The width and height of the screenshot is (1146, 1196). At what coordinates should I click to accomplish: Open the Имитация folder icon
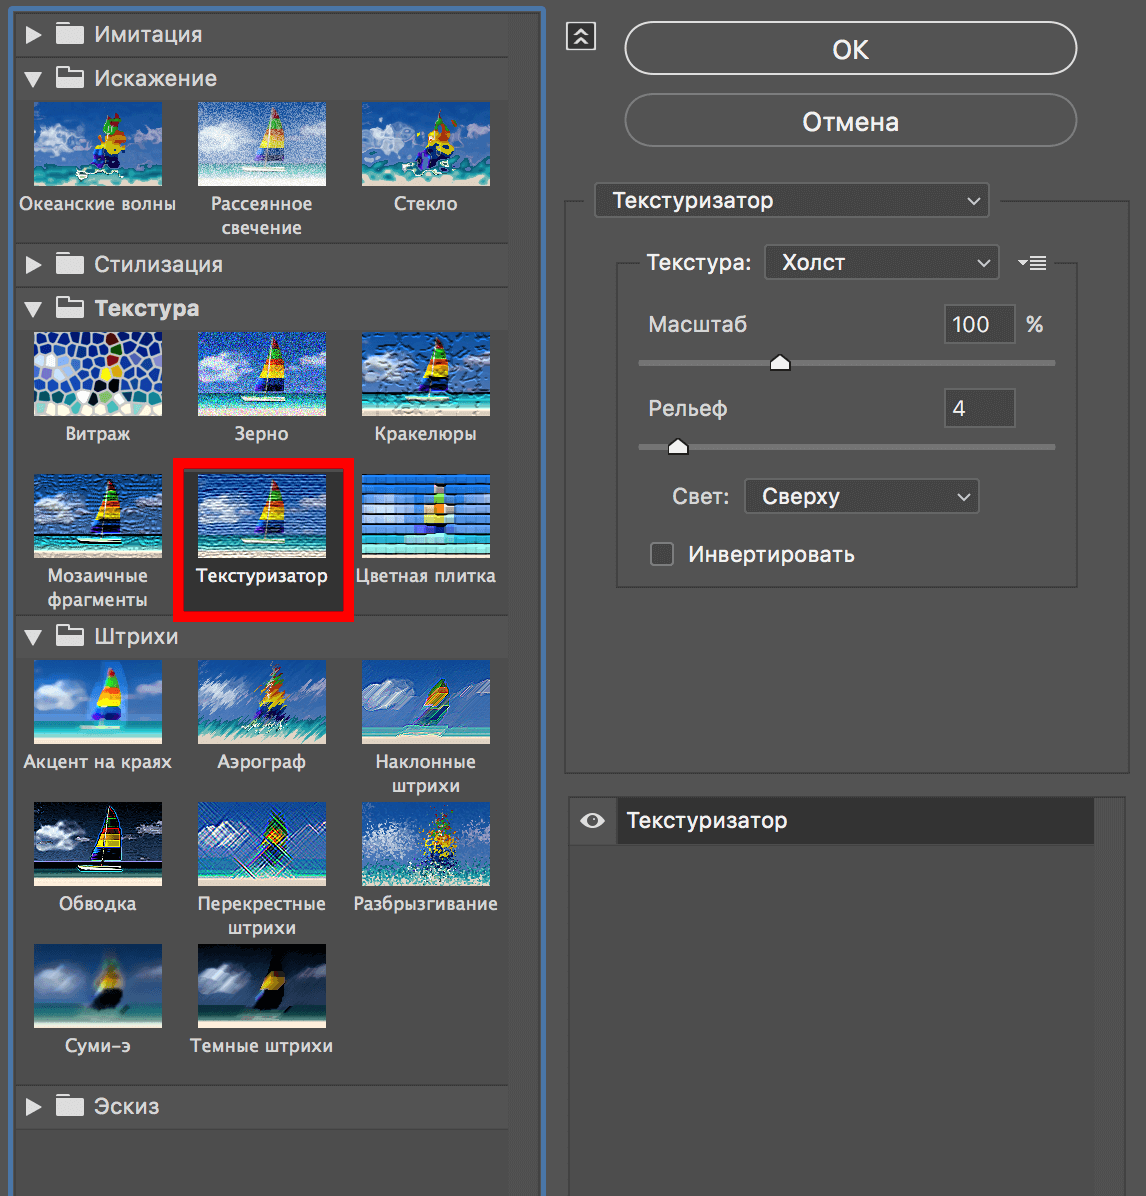point(70,34)
